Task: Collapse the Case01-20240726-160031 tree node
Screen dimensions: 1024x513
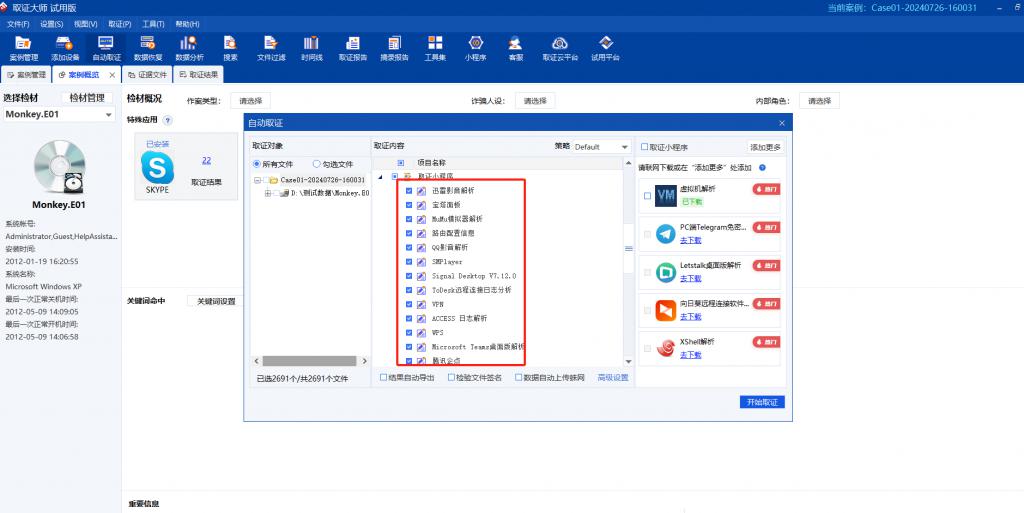Action: tap(258, 180)
